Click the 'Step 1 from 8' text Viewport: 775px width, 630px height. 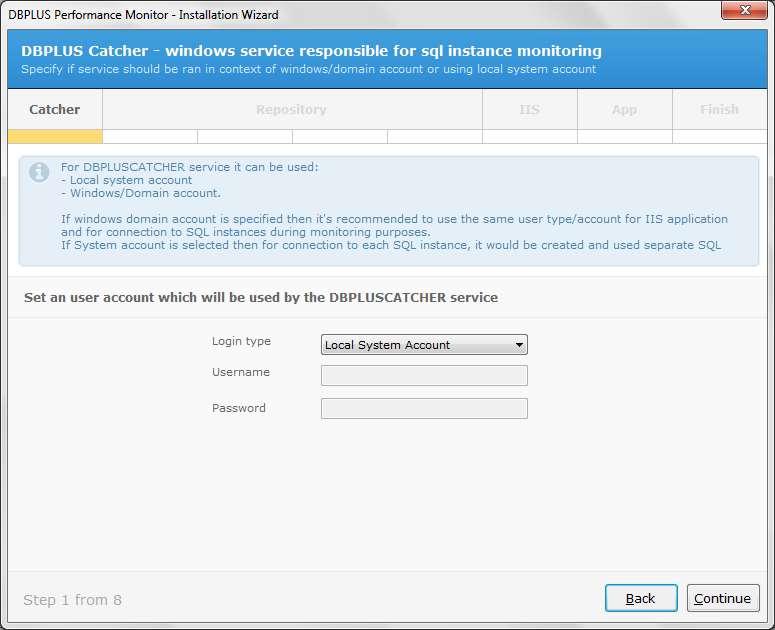pyautogui.click(x=72, y=600)
